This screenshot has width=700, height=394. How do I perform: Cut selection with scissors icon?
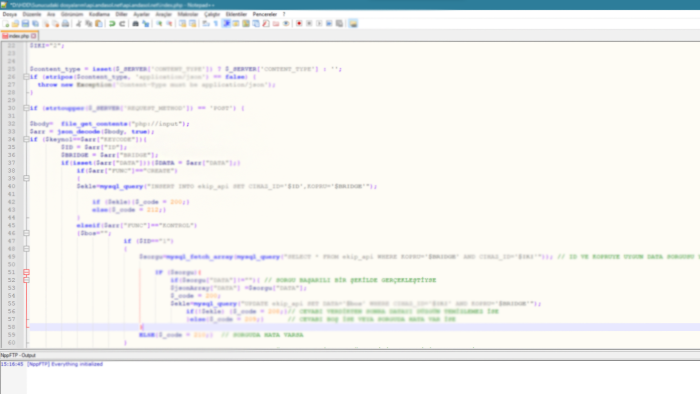tap(79, 23)
